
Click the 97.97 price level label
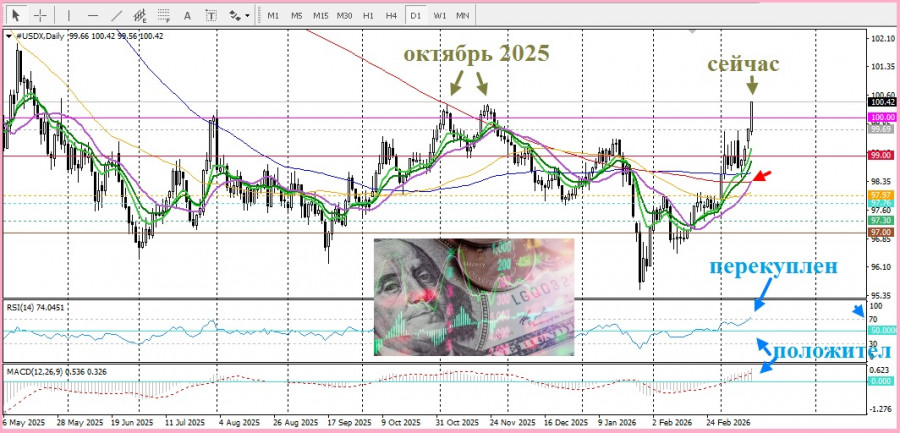(882, 195)
